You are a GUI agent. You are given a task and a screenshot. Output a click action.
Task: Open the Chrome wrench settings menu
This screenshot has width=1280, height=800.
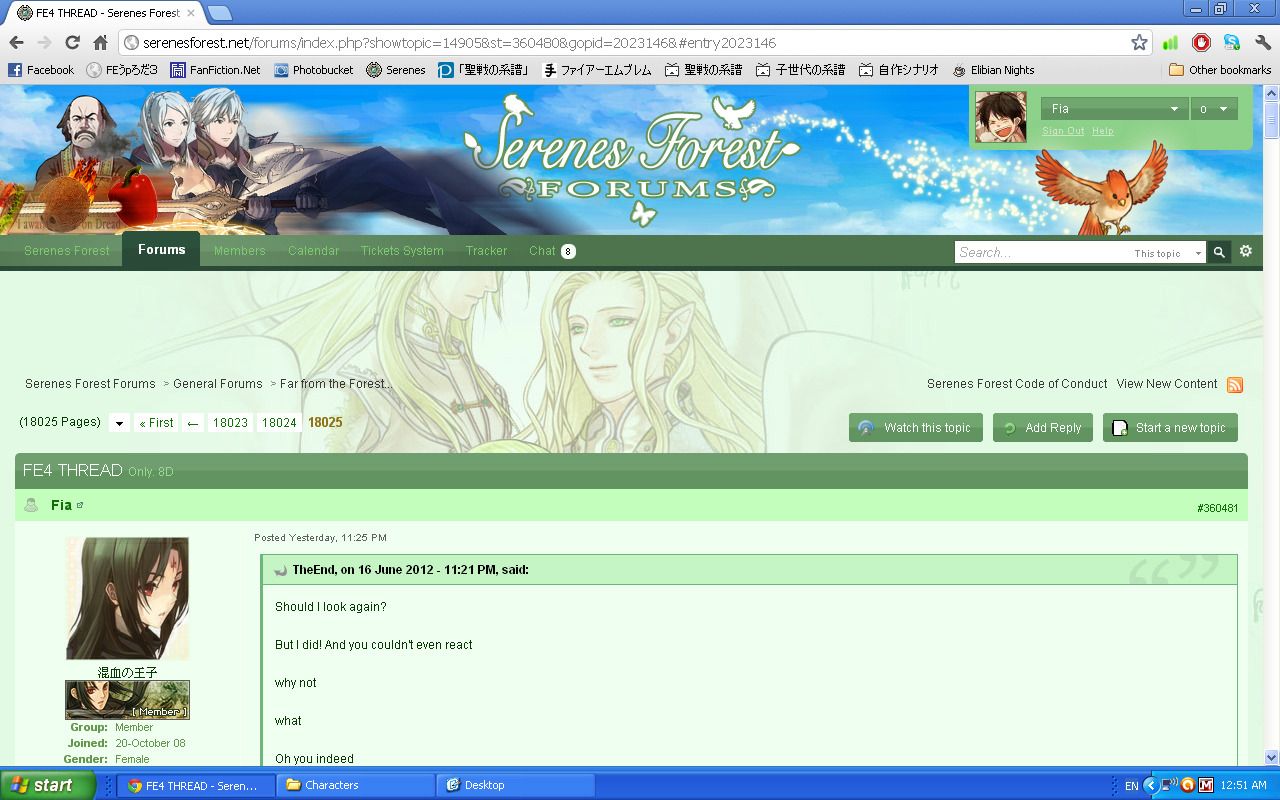[x=1262, y=42]
